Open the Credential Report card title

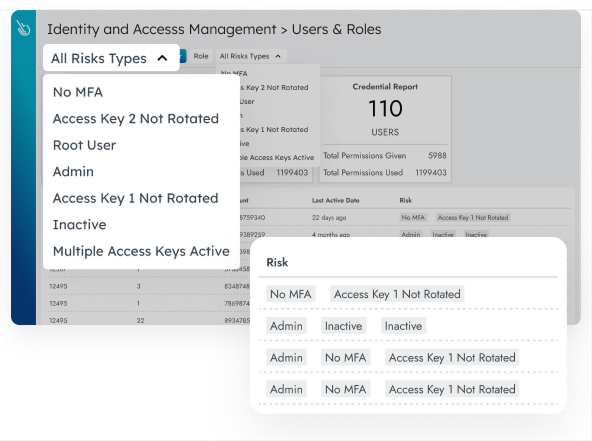pyautogui.click(x=385, y=86)
